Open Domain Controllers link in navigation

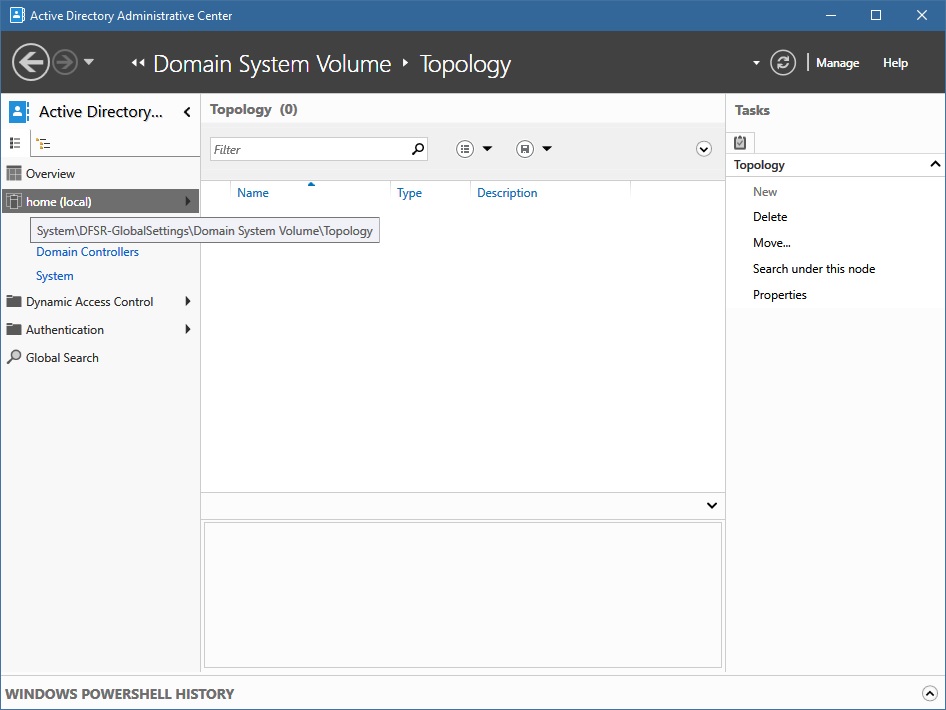tap(87, 252)
